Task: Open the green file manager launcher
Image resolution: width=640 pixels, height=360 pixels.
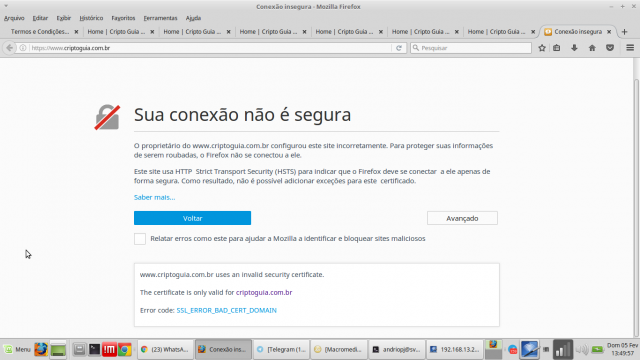Action: click(x=58, y=349)
